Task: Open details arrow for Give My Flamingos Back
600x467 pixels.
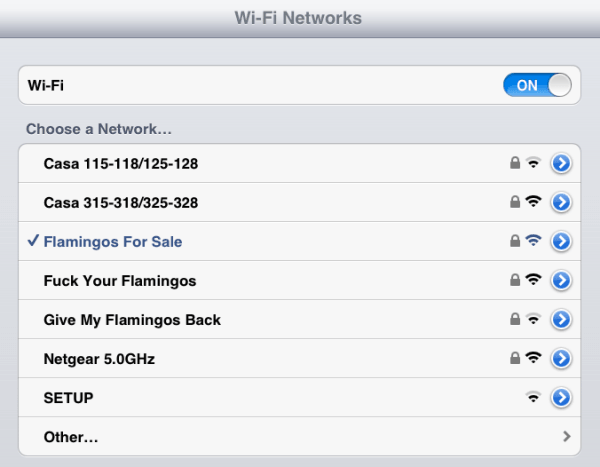Action: click(x=561, y=320)
